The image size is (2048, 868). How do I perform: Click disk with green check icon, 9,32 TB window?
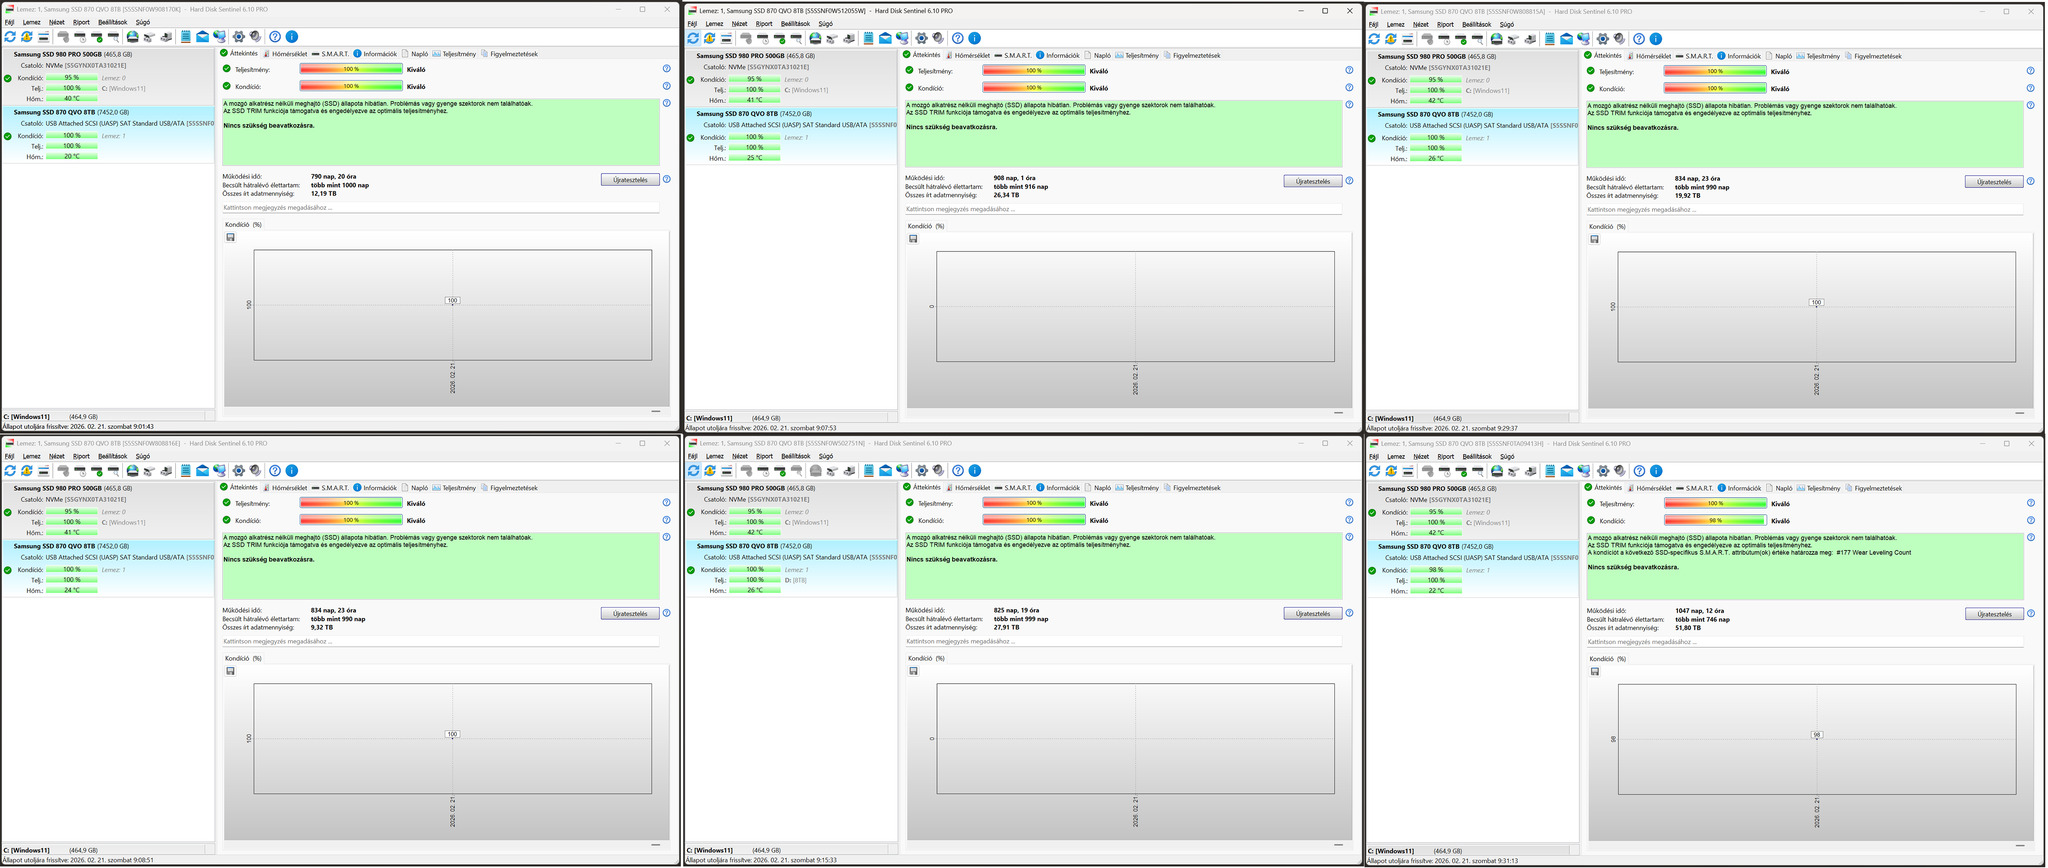point(97,470)
